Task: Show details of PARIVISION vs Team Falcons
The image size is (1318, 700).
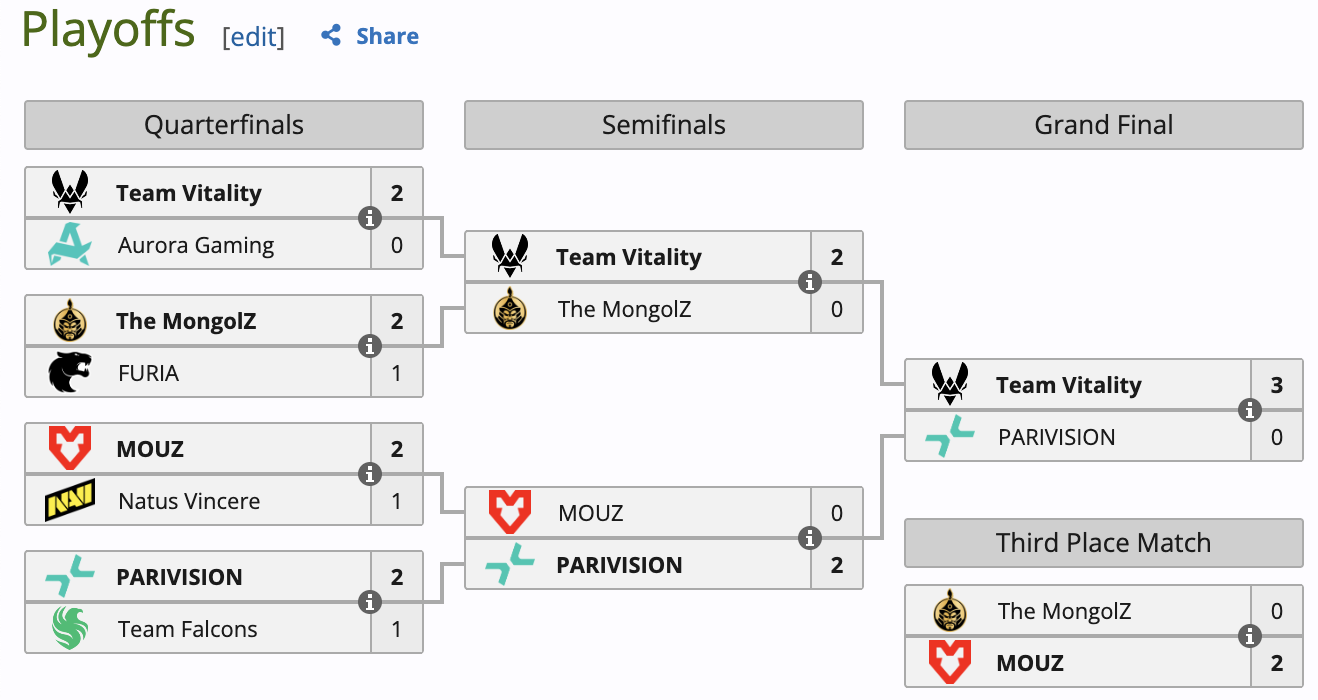Action: point(370,603)
